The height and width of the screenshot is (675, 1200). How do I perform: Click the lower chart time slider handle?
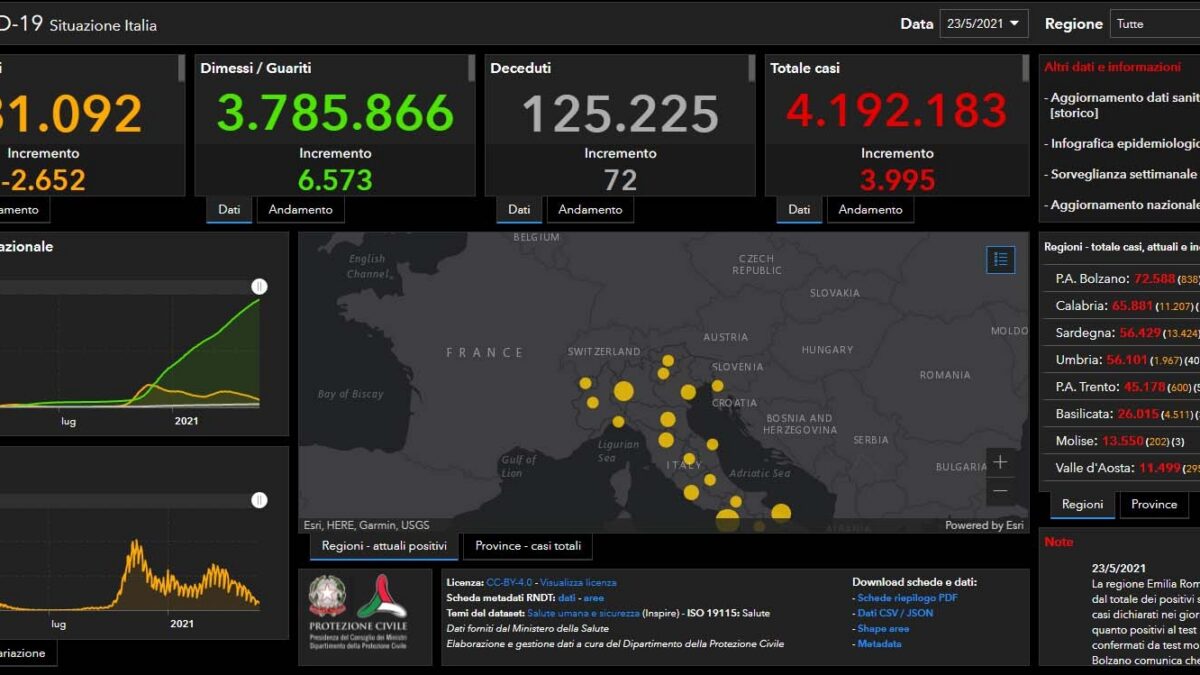pos(260,500)
